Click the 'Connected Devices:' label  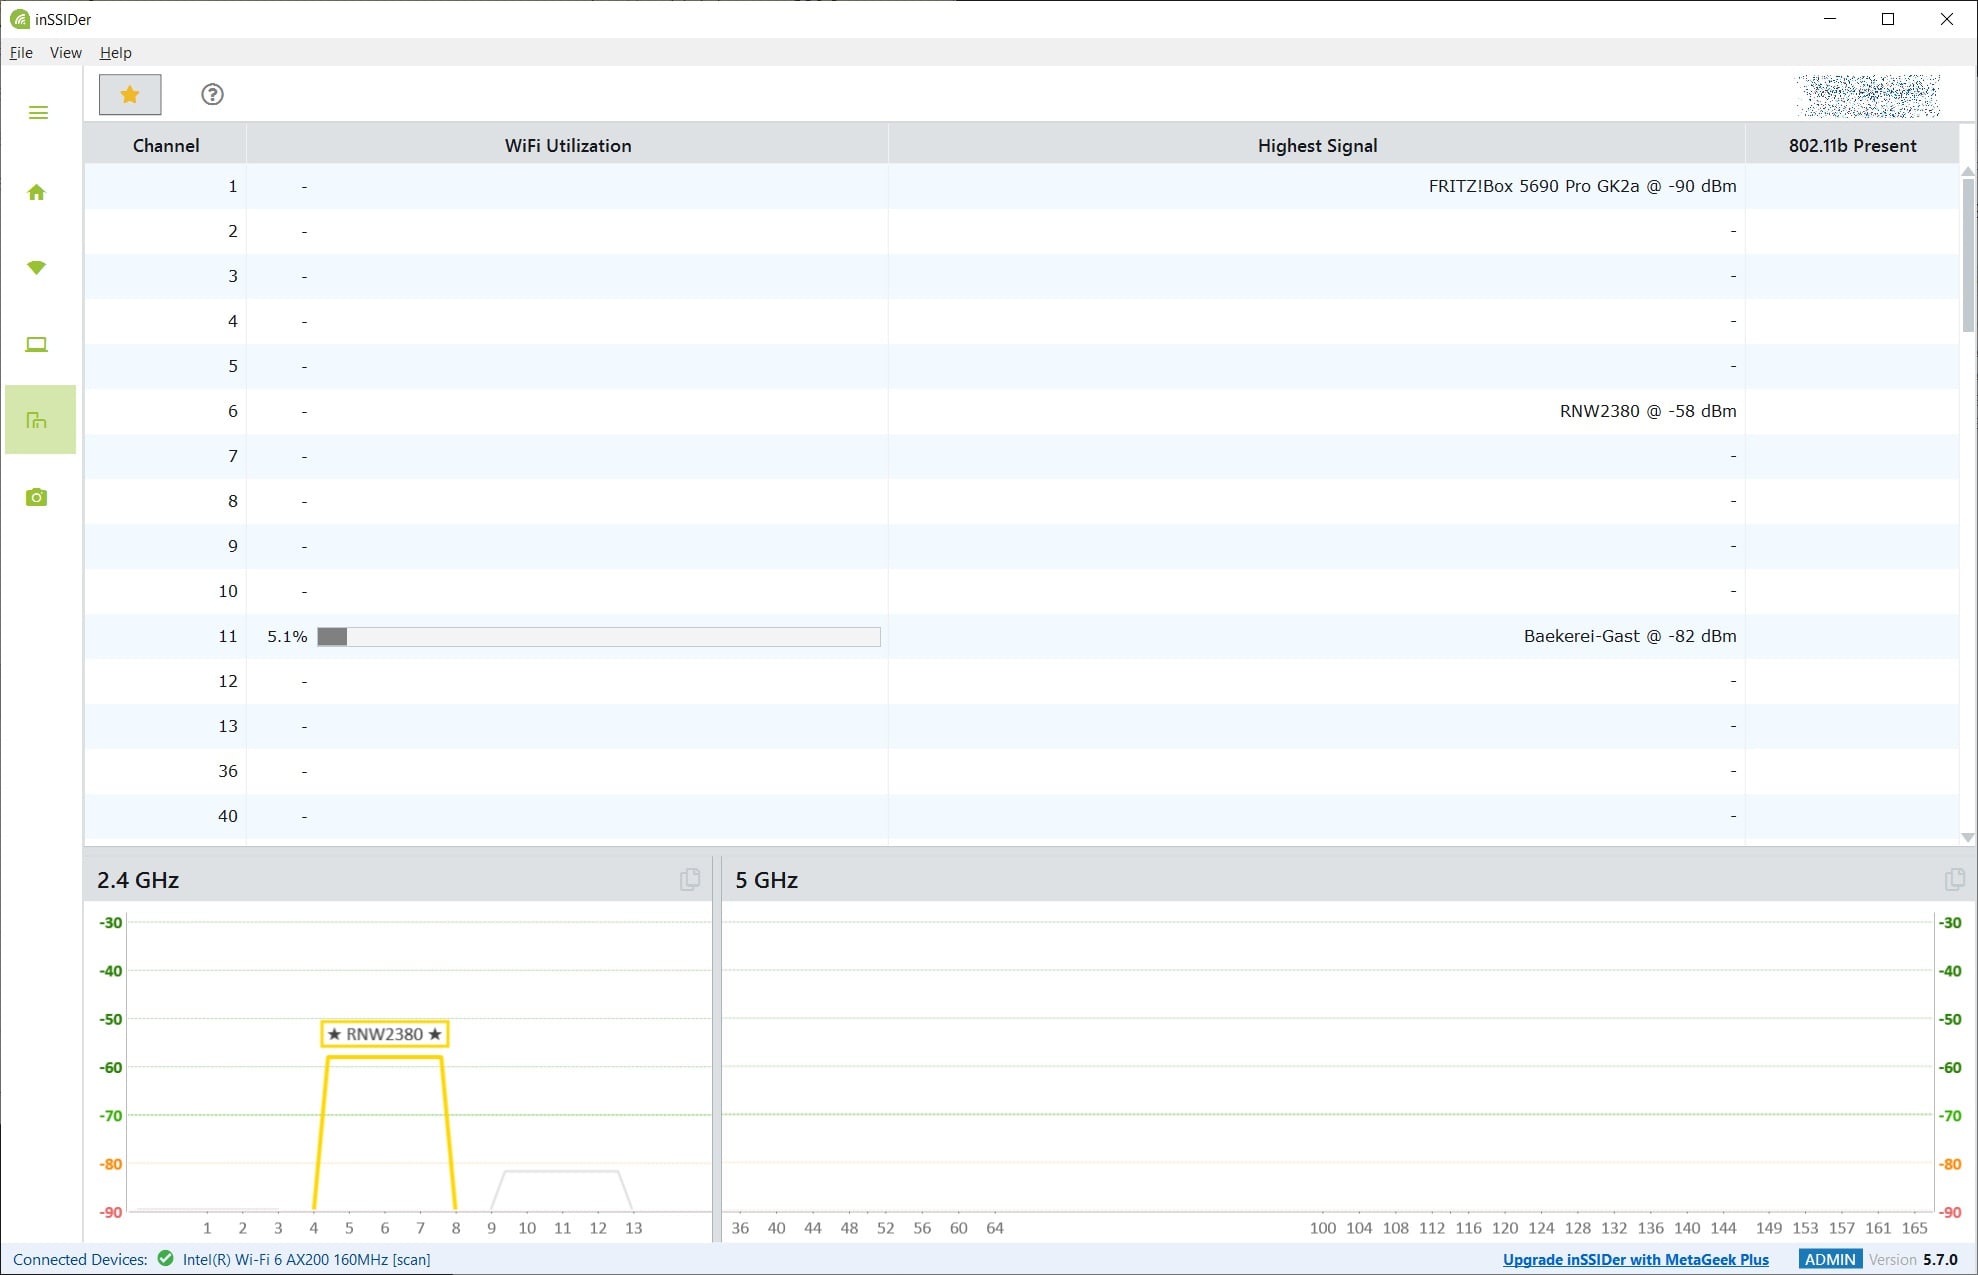tap(80, 1260)
